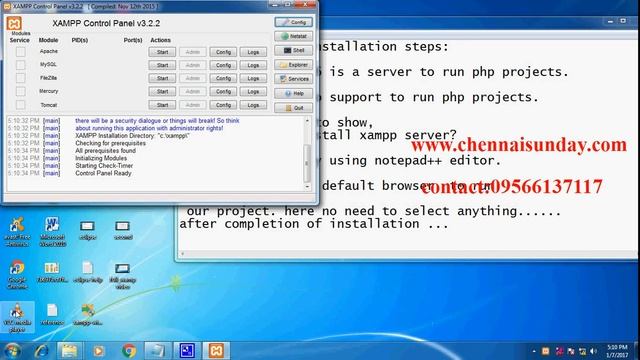Screen dimensions: 640x360
Task: Click "after completion of installation" text in editor
Action: click(x=299, y=224)
